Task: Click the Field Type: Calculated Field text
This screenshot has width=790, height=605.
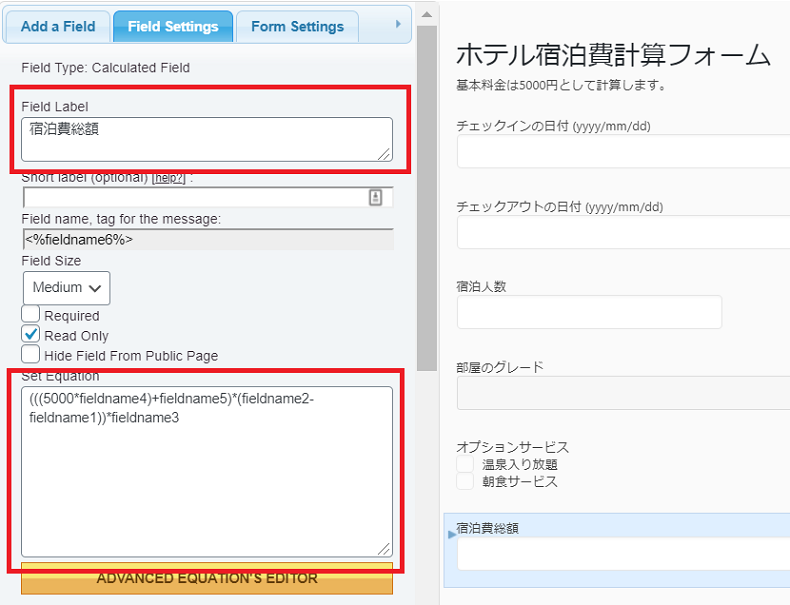Action: tap(106, 68)
